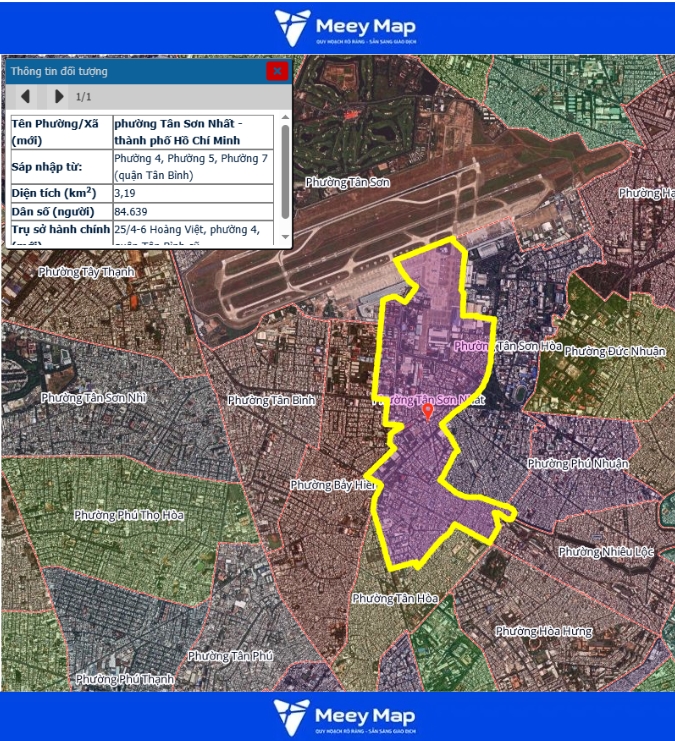Click the Phường Phú Thọ Hòa label
The height and width of the screenshot is (741, 675).
tap(129, 515)
